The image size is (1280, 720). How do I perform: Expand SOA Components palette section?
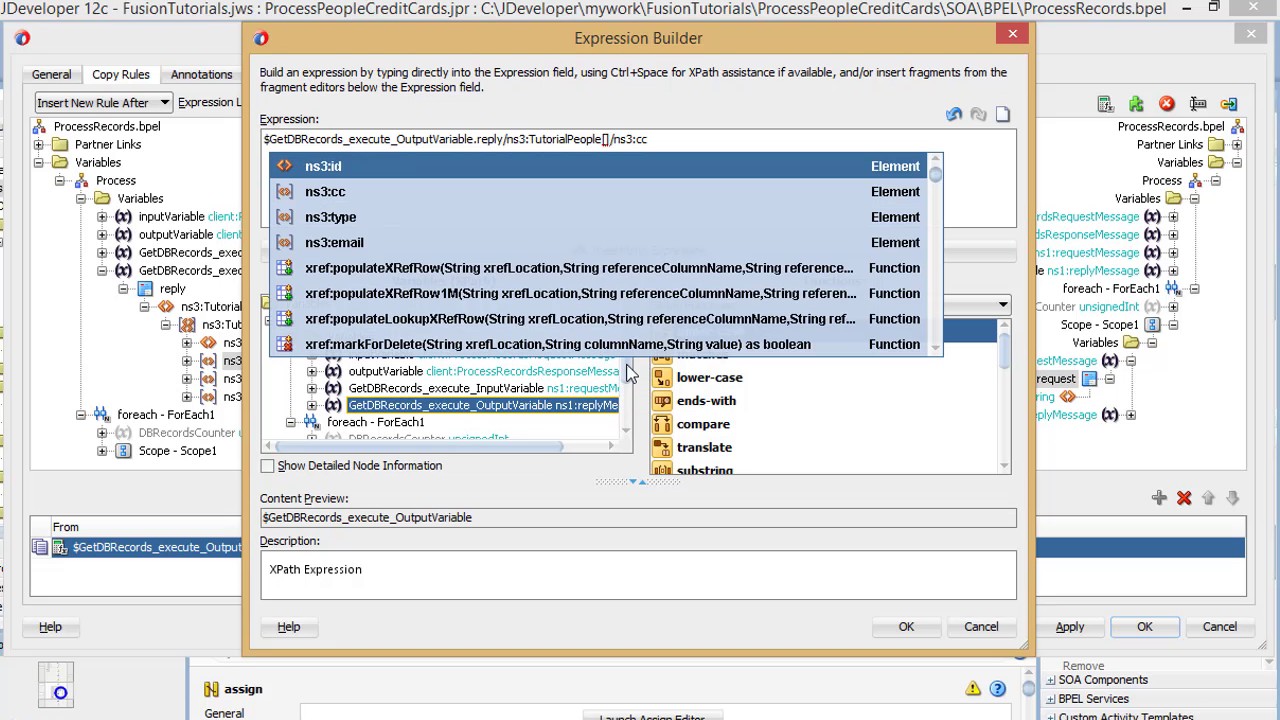(1050, 680)
